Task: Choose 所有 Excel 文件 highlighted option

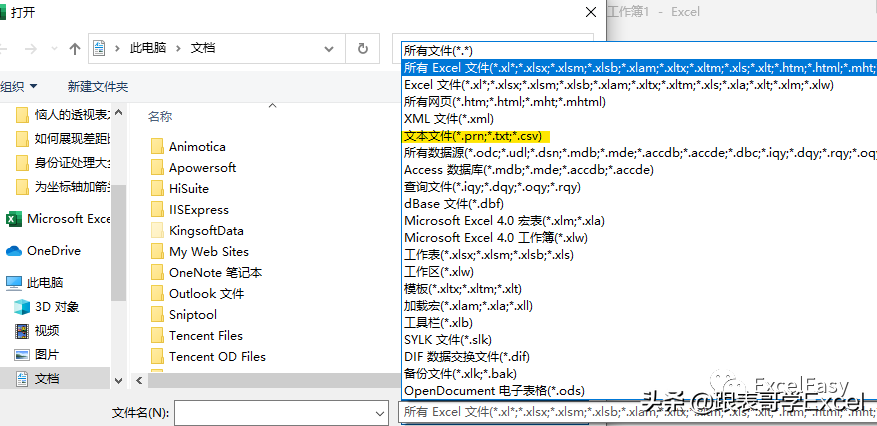Action: point(639,68)
